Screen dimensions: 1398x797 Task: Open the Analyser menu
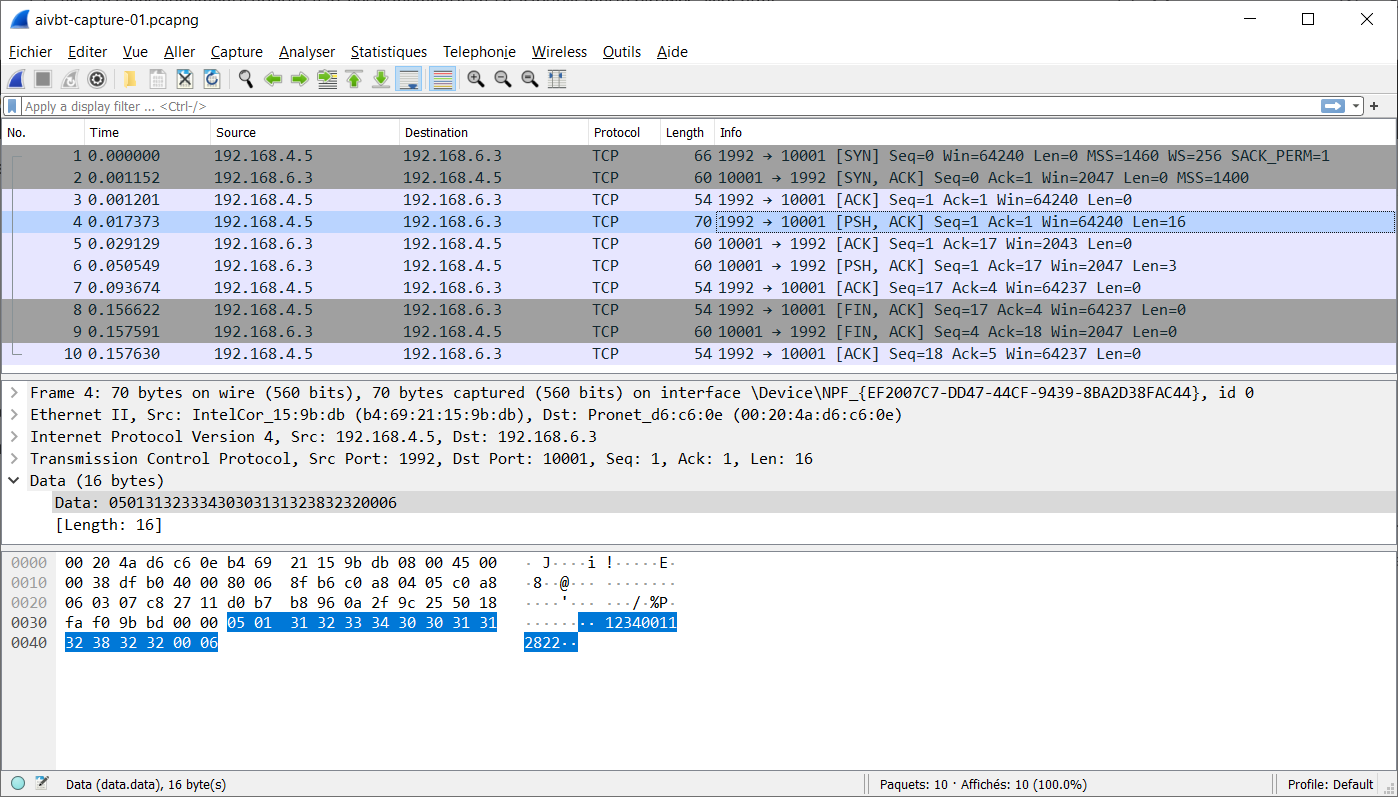(x=307, y=52)
